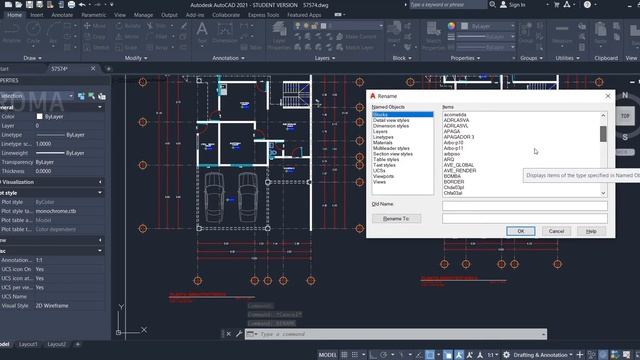Toggle polar tracking in status bar

pyautogui.click(x=384, y=355)
